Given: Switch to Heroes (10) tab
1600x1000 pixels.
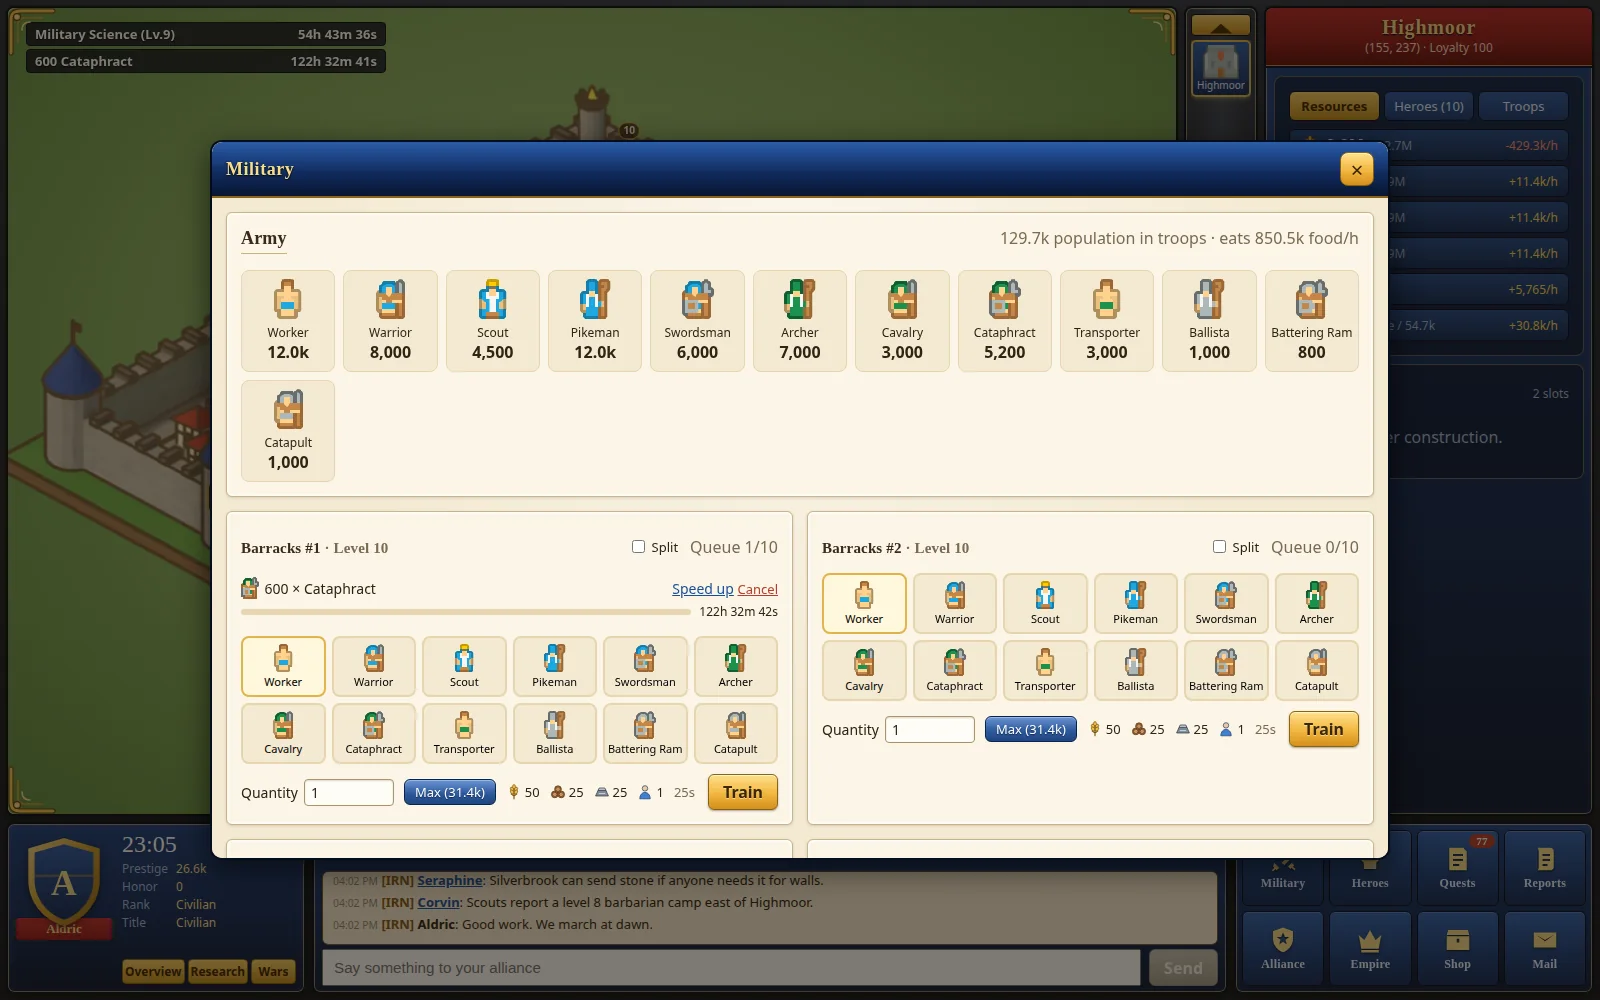Looking at the screenshot, I should pyautogui.click(x=1428, y=106).
